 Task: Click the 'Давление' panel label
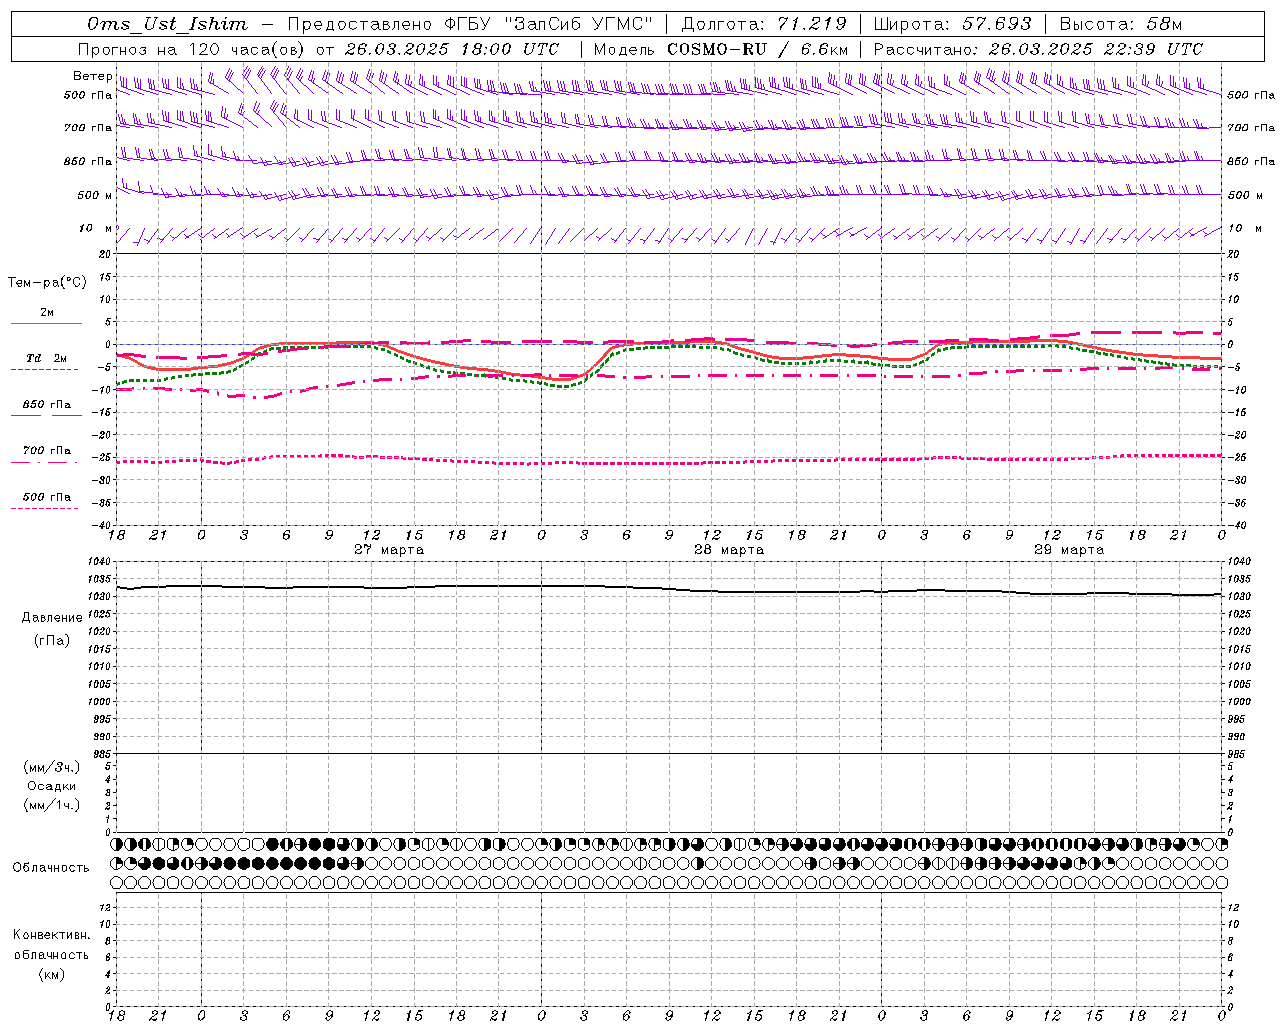(x=52, y=618)
